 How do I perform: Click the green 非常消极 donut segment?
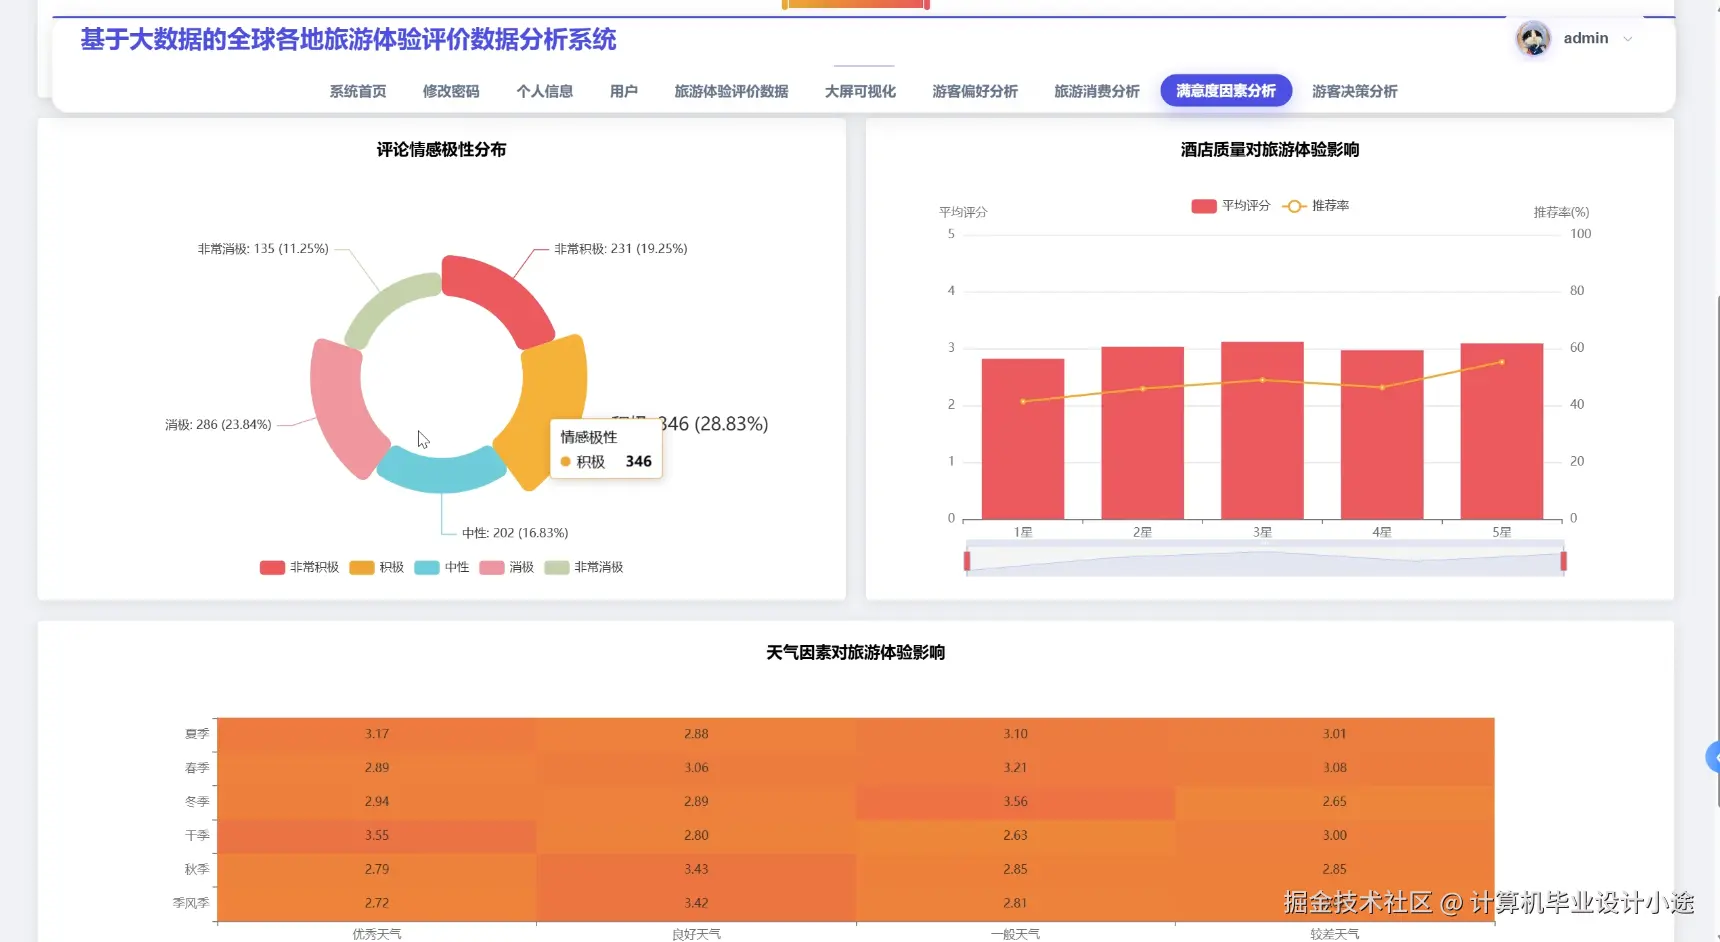coord(388,304)
